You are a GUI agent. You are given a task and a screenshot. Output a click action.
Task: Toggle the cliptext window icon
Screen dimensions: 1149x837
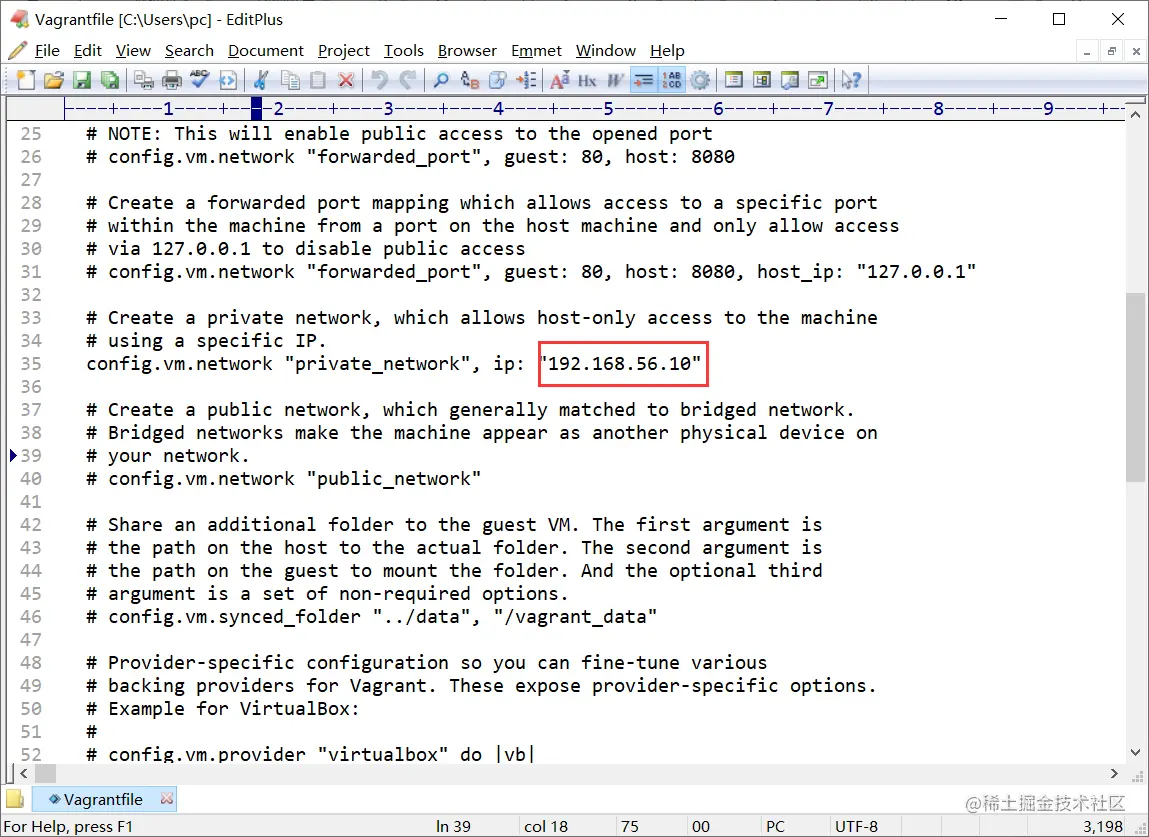coord(761,80)
